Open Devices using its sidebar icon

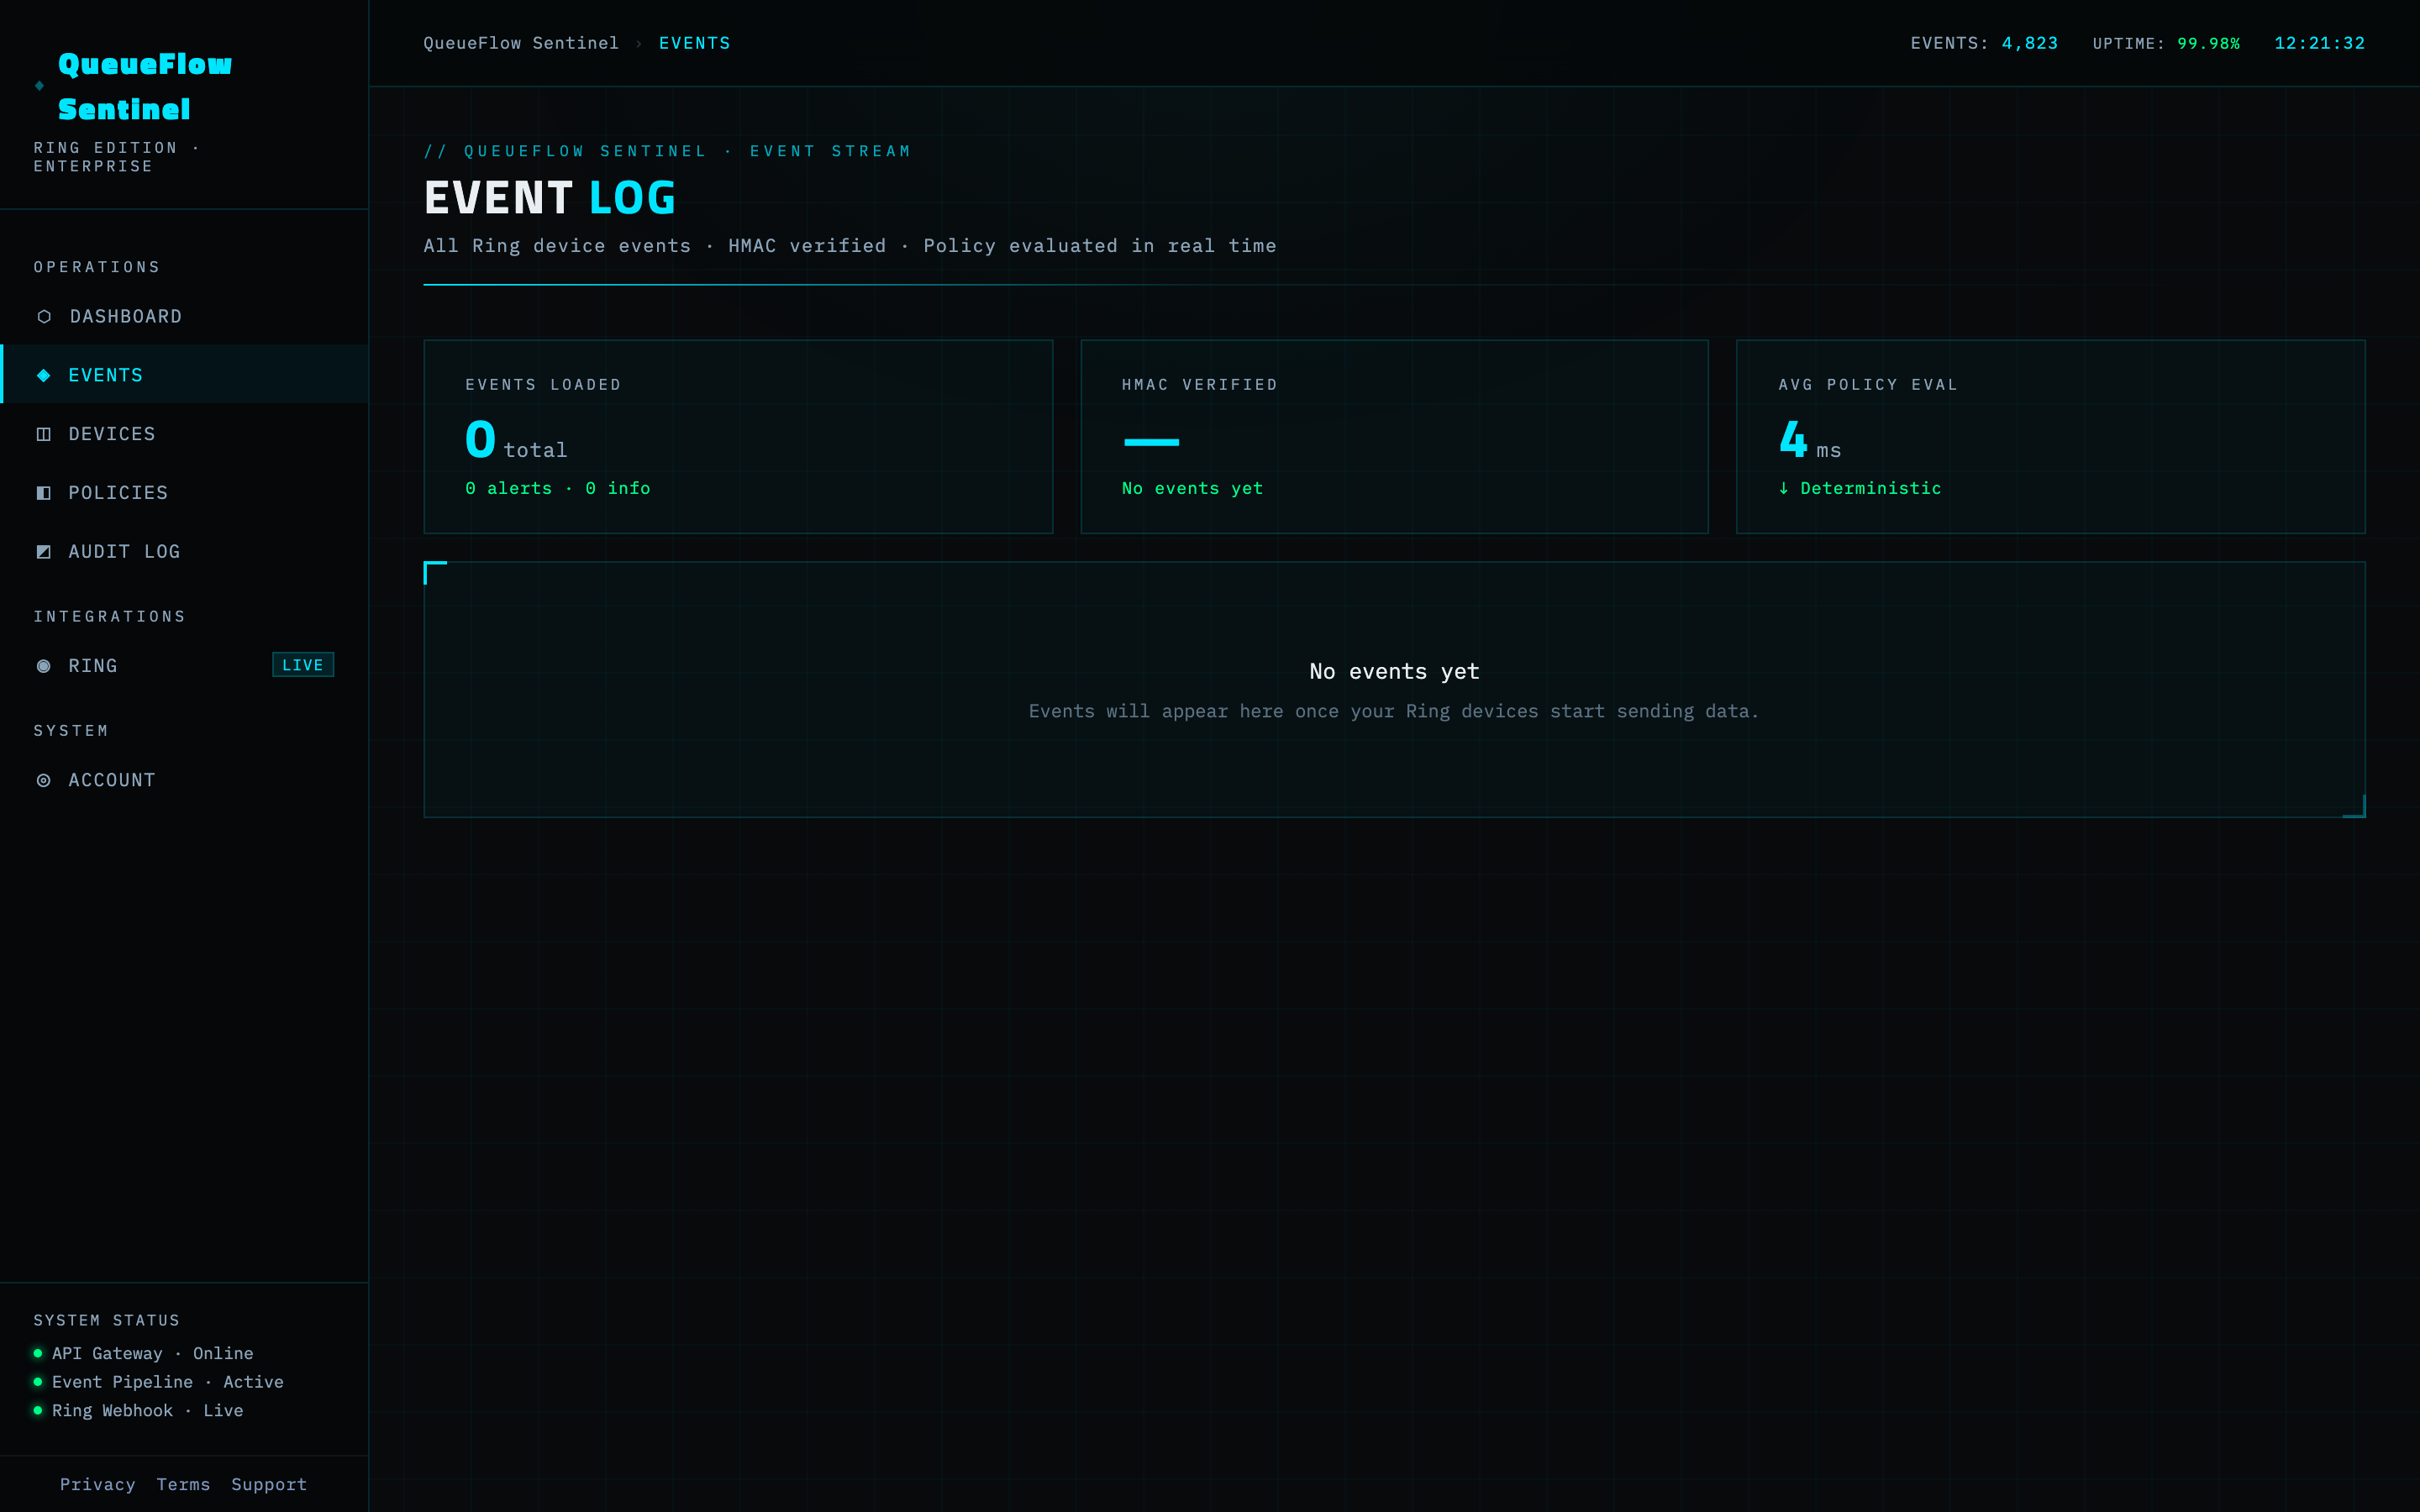coord(44,433)
